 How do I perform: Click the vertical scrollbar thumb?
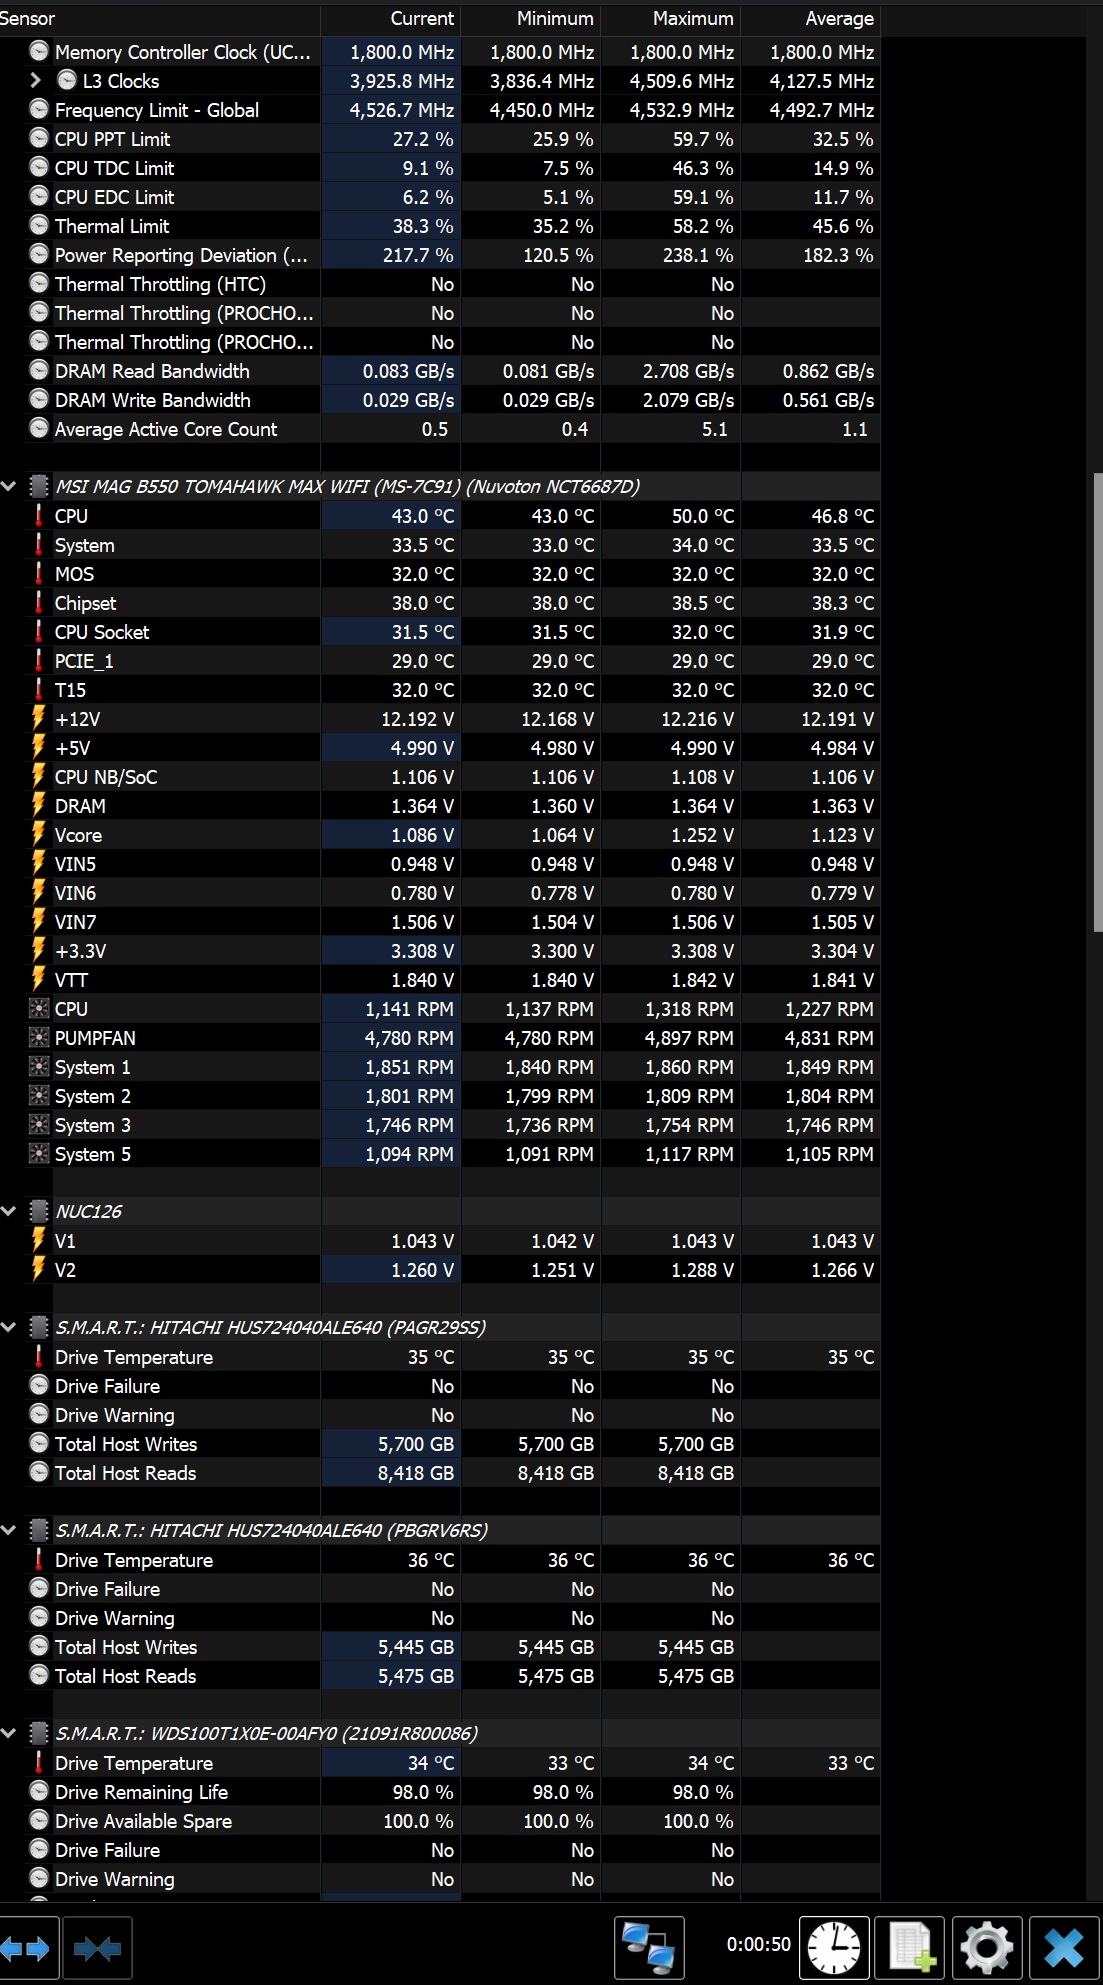1097,703
